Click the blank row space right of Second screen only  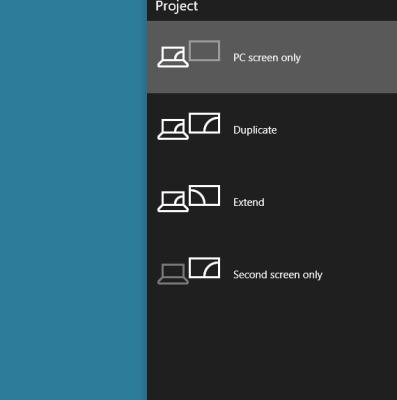[360, 274]
